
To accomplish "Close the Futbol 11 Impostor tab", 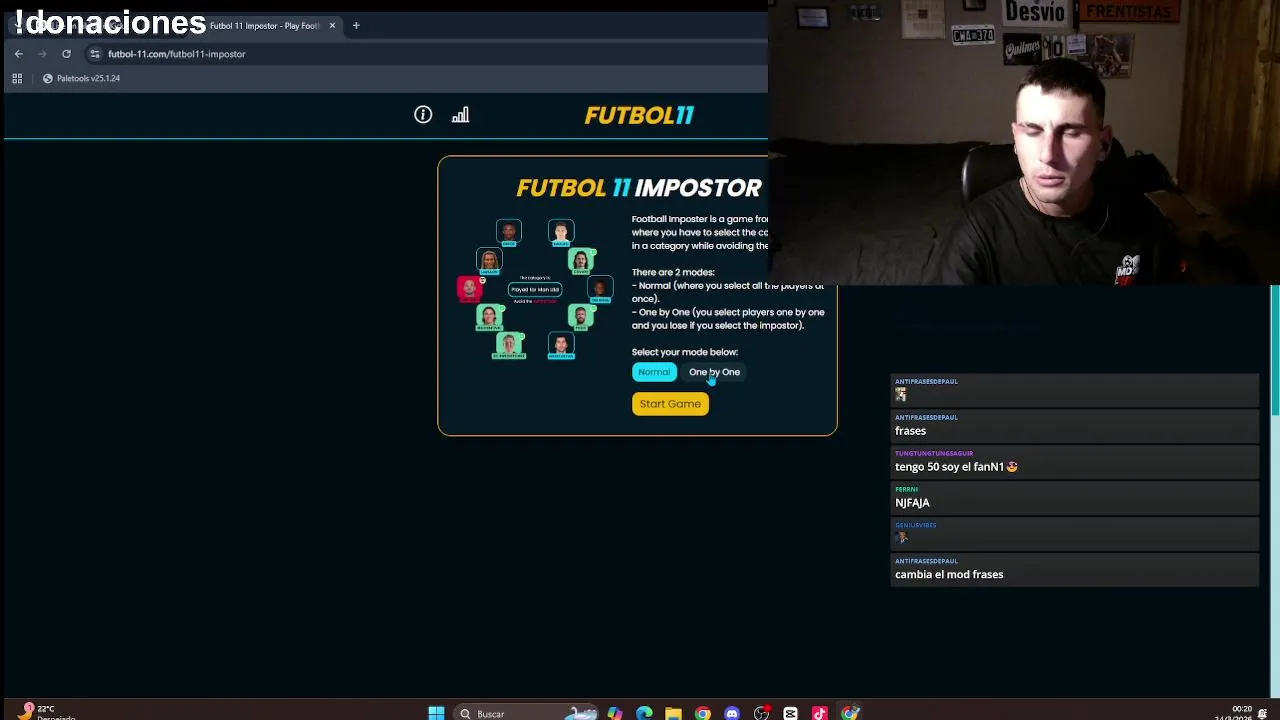I will pyautogui.click(x=332, y=25).
